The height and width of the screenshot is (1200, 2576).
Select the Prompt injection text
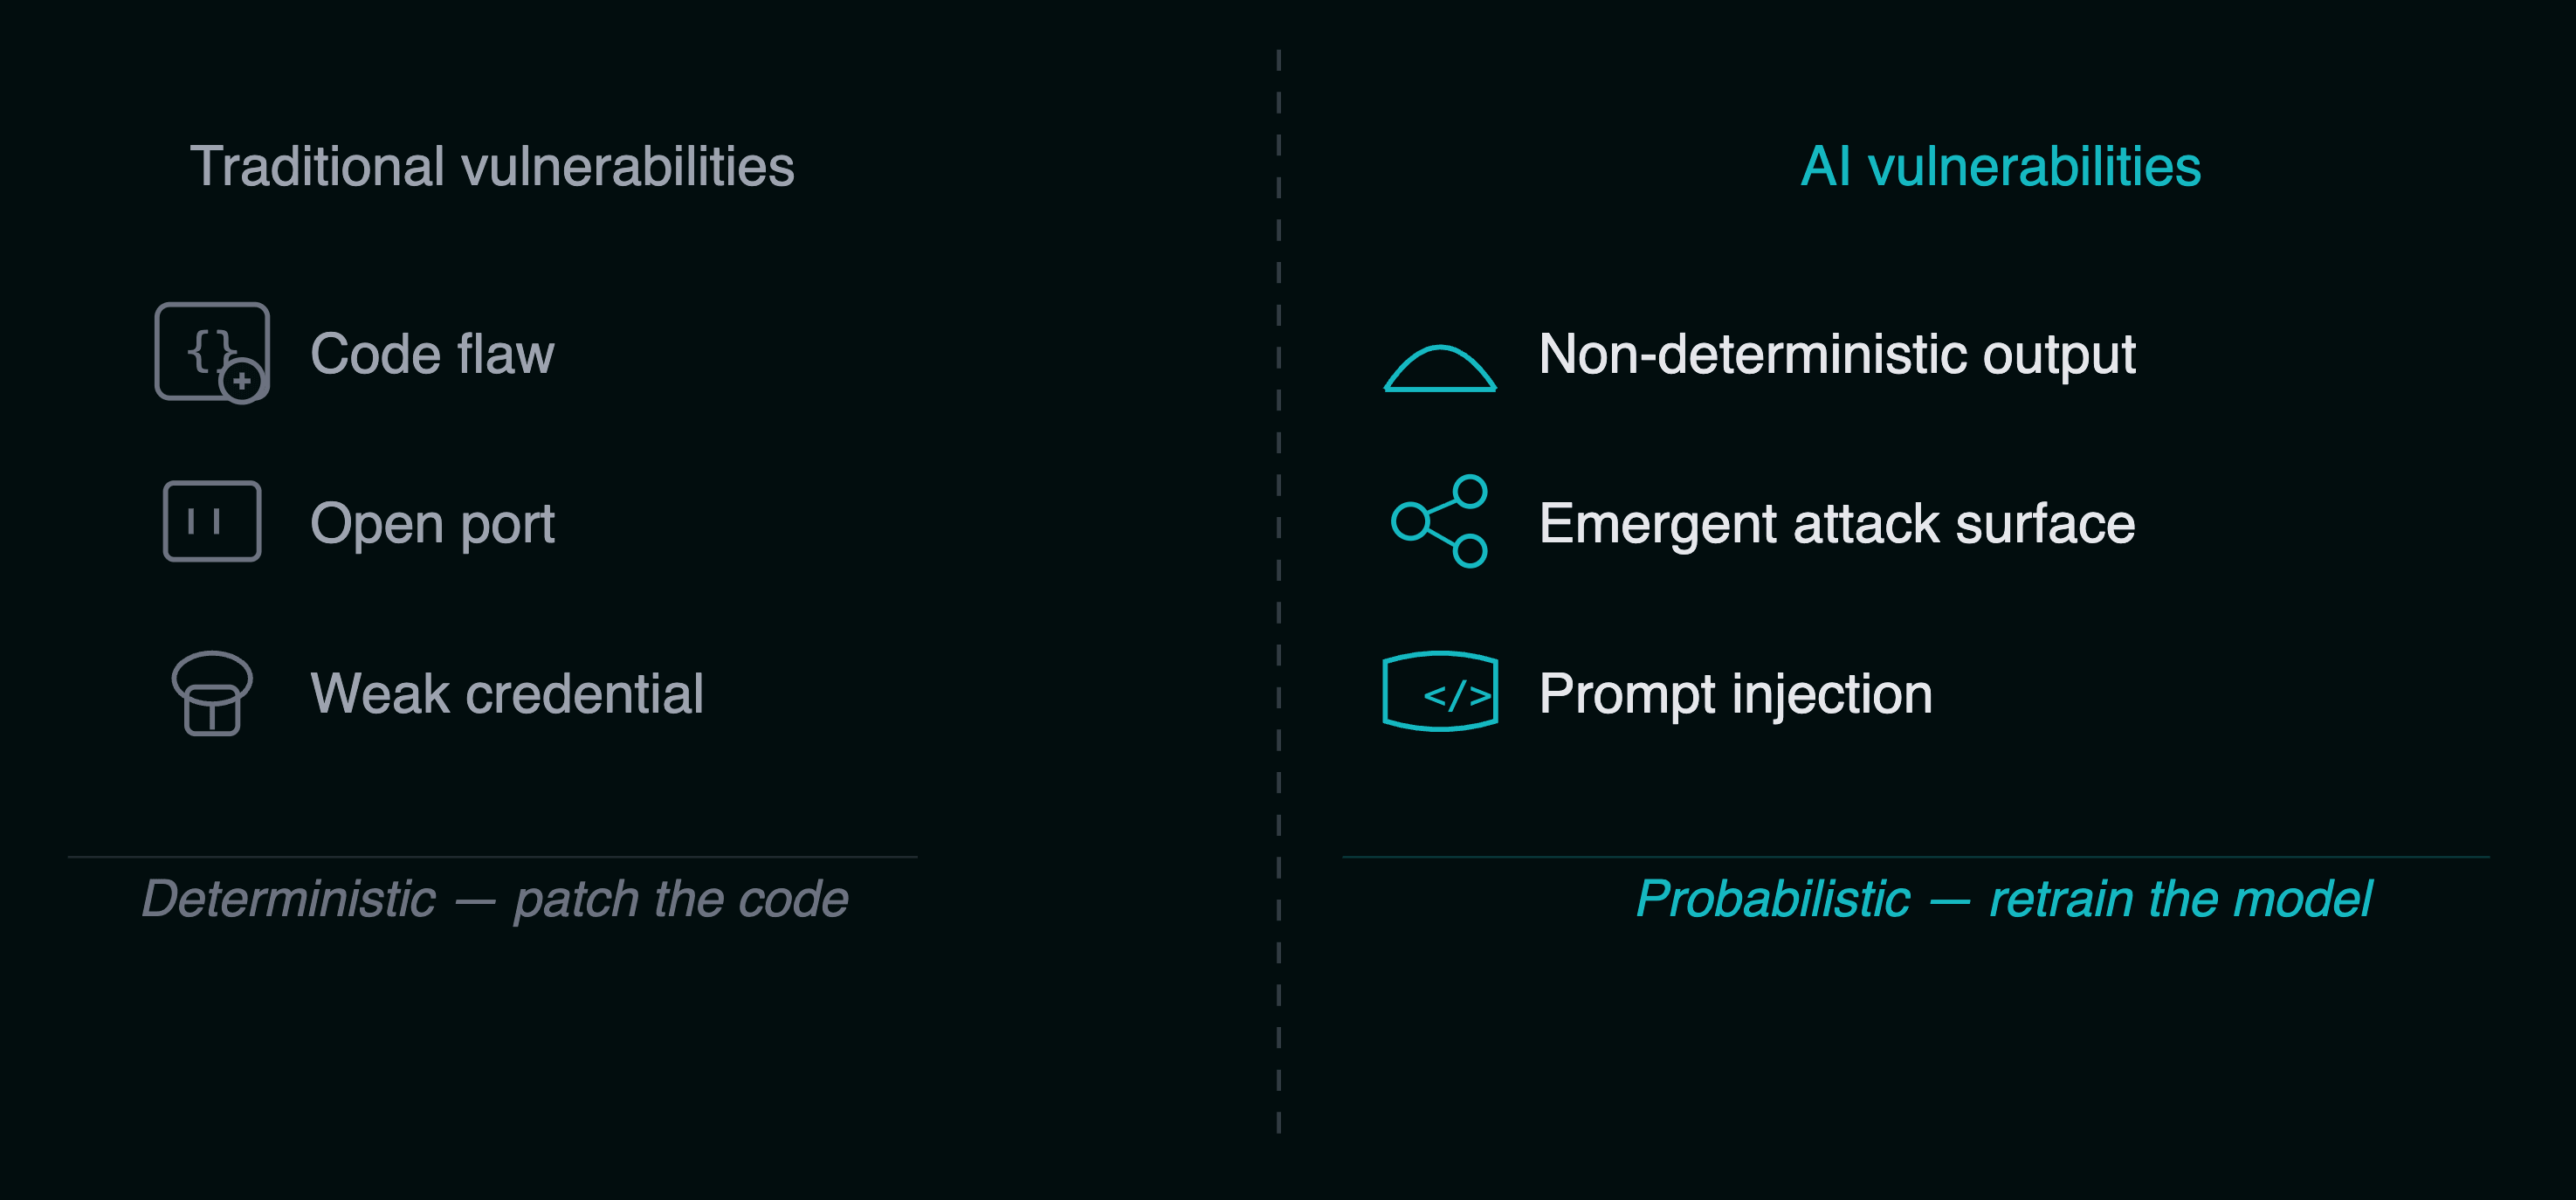[1735, 693]
